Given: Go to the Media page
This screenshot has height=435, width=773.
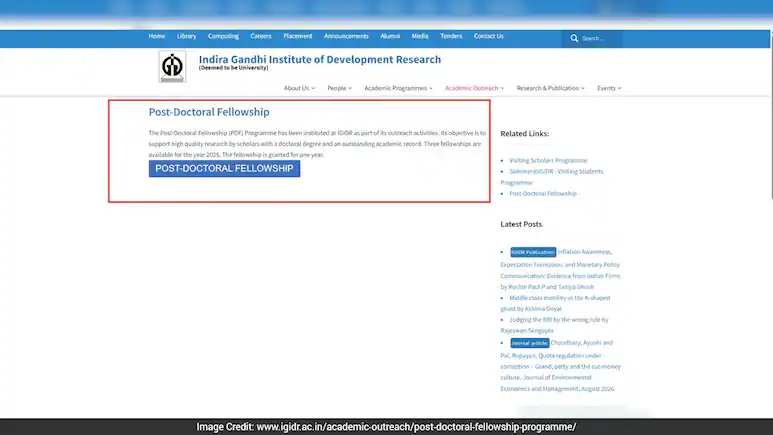Looking at the screenshot, I should point(420,36).
